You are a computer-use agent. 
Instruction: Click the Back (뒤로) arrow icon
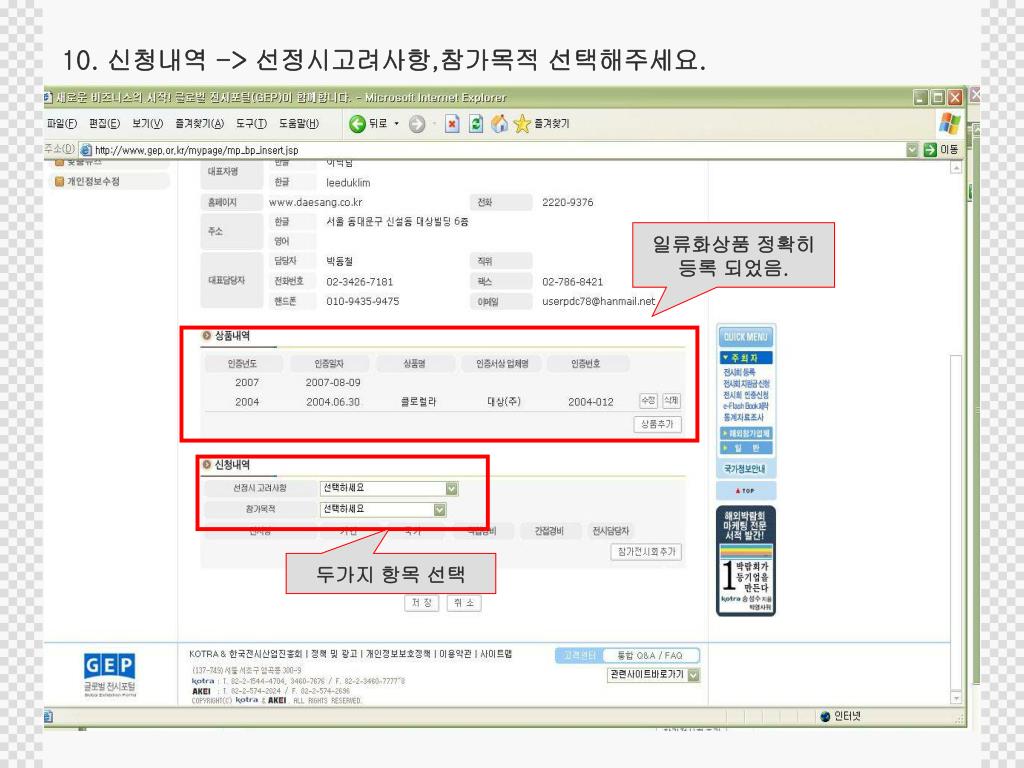tap(357, 123)
